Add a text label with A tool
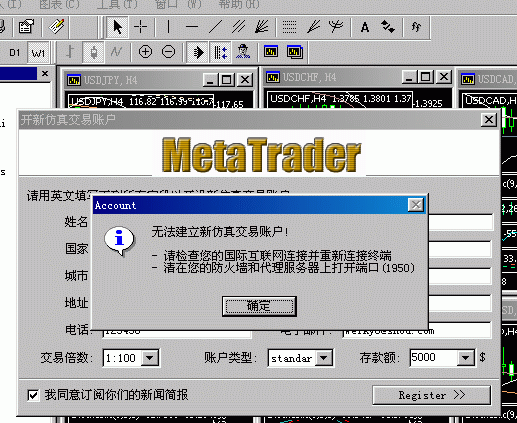 click(365, 27)
